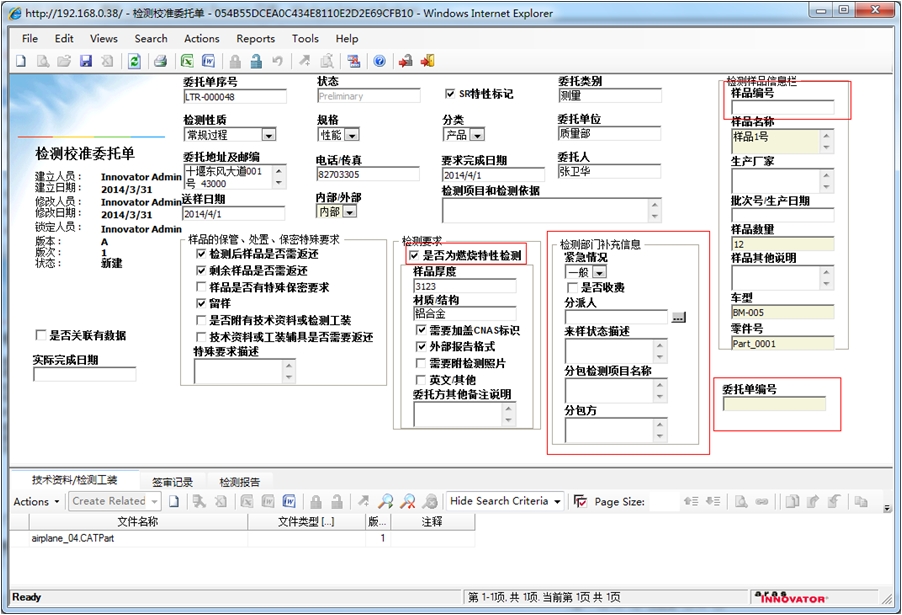The image size is (902, 615).
Task: Click the 样品数量 field showing 12
Action: click(782, 244)
